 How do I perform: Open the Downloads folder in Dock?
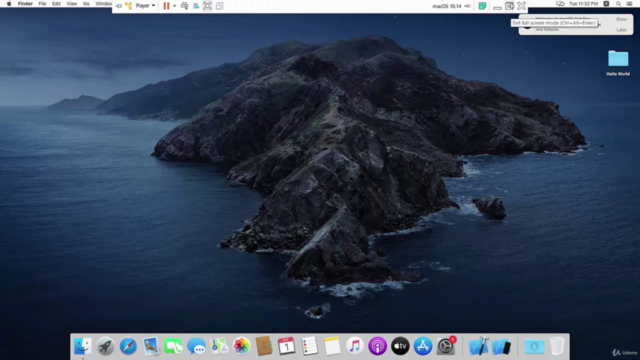point(534,346)
